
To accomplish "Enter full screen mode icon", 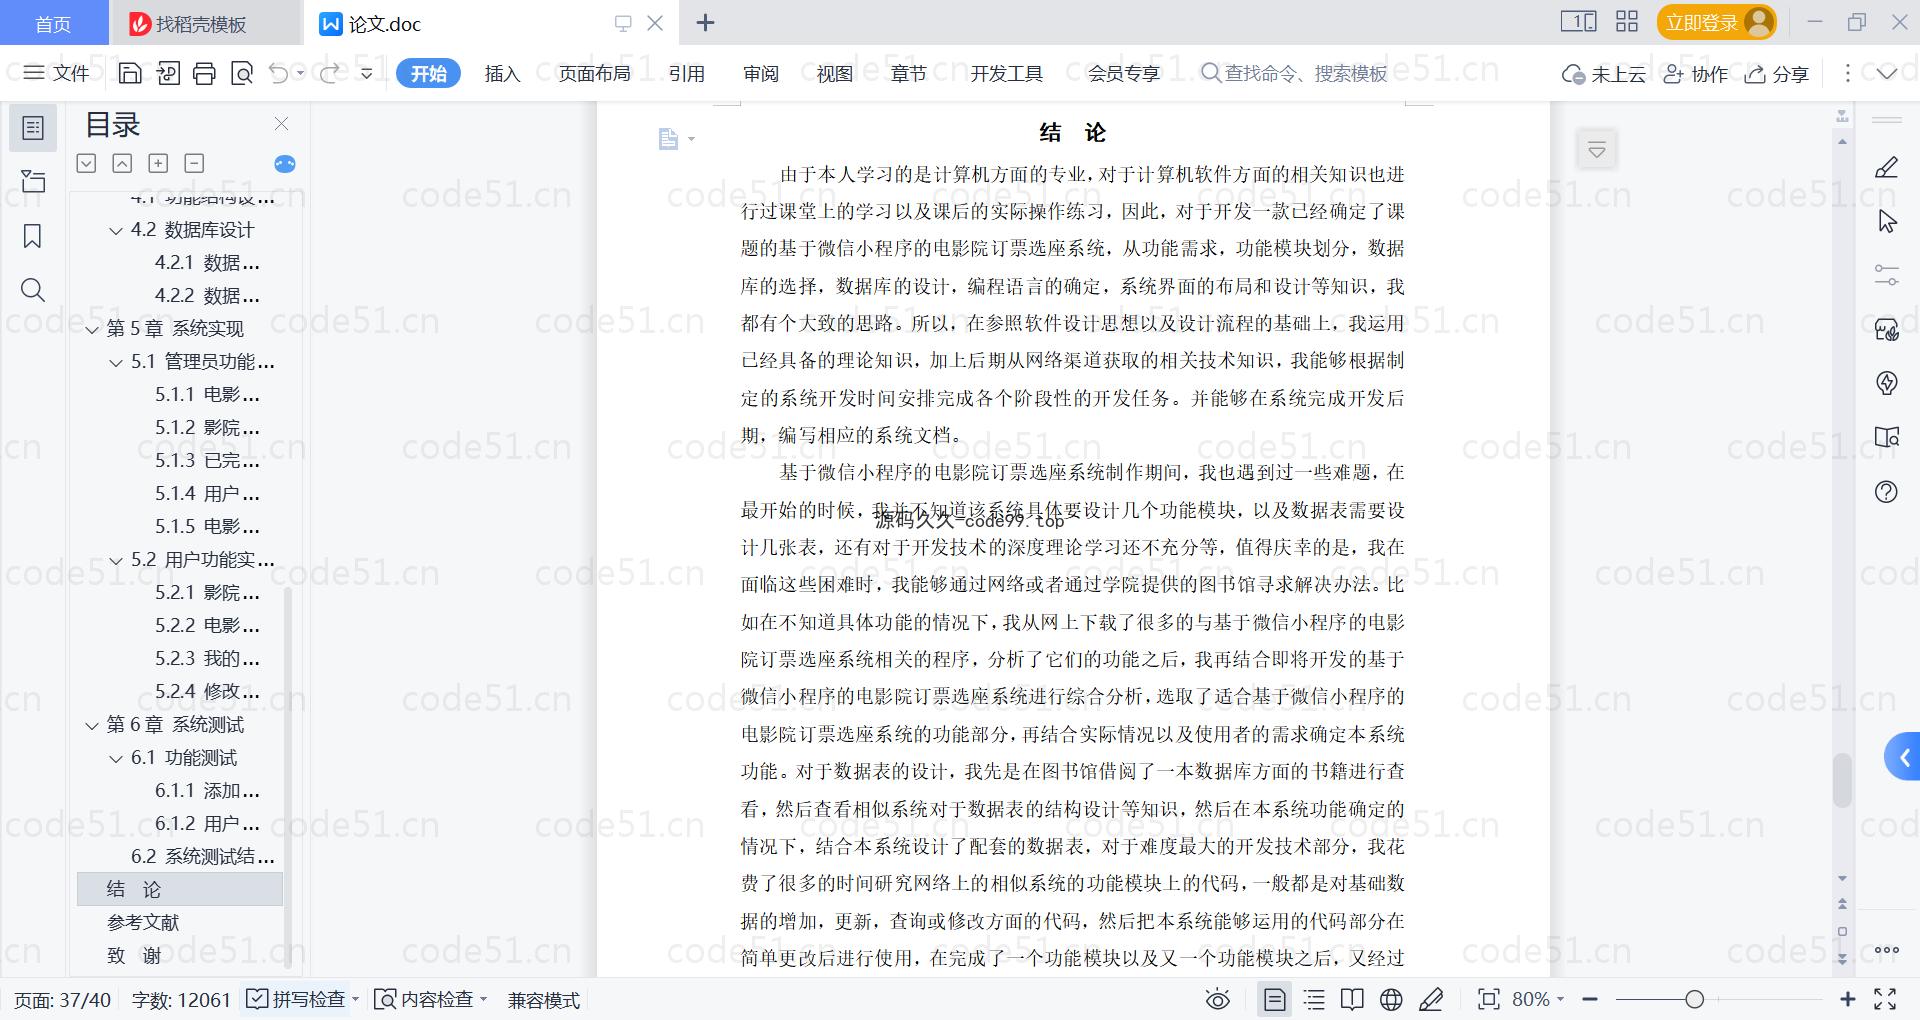I will pyautogui.click(x=1885, y=999).
